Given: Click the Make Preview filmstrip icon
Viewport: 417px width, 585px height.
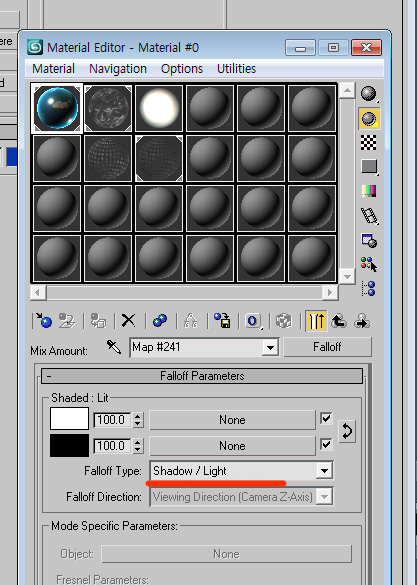Looking at the screenshot, I should (369, 216).
